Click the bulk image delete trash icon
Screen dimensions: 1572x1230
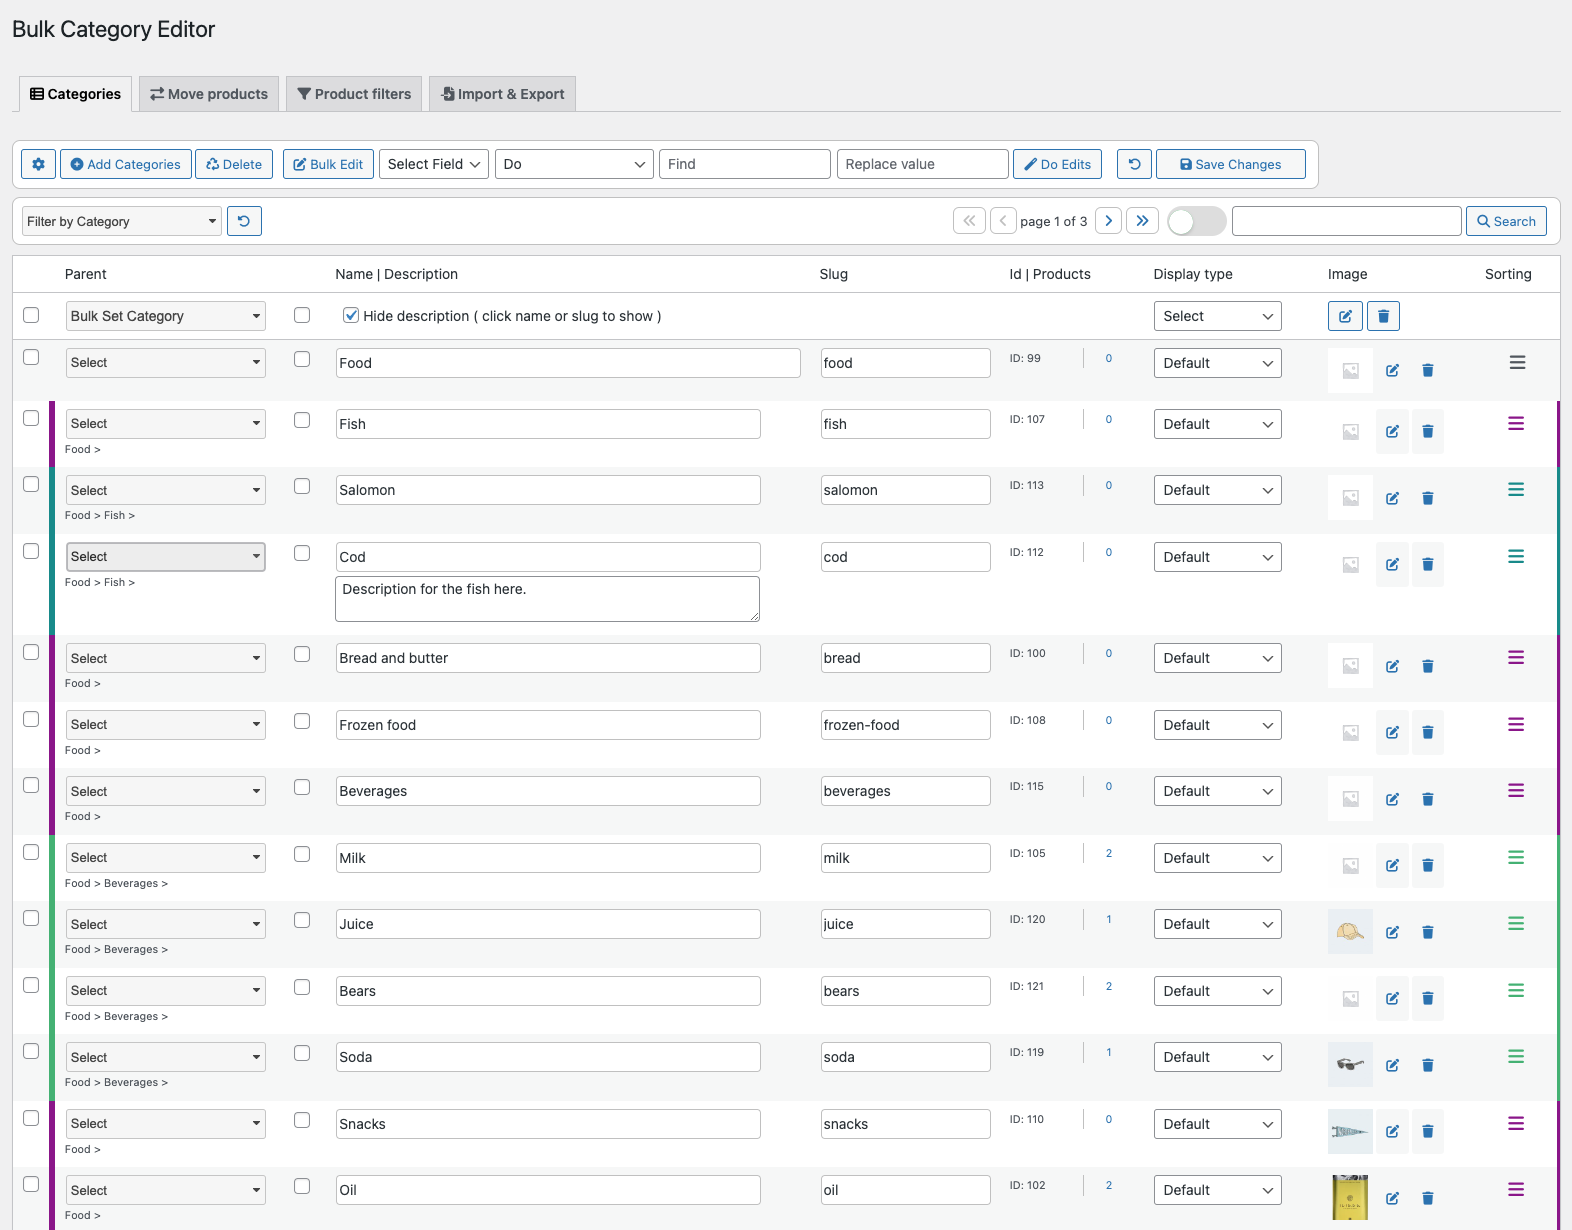[1383, 316]
